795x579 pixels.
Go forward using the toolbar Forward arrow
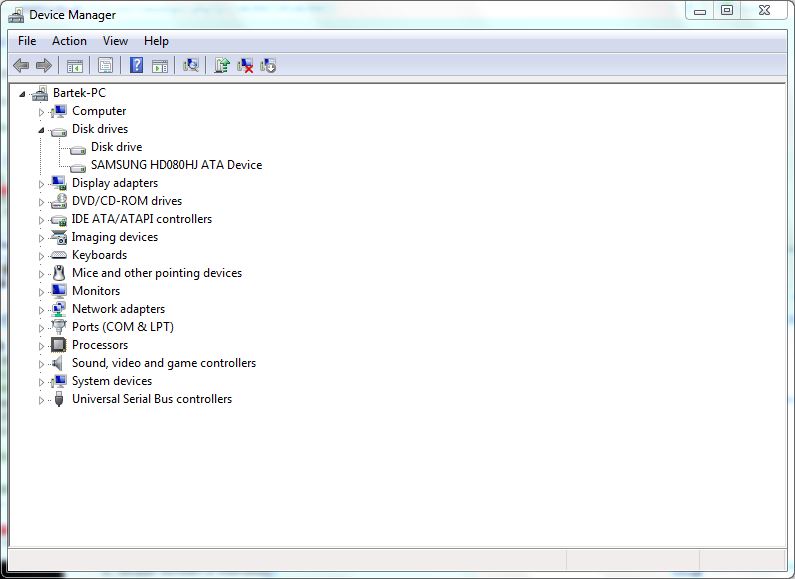click(x=44, y=65)
